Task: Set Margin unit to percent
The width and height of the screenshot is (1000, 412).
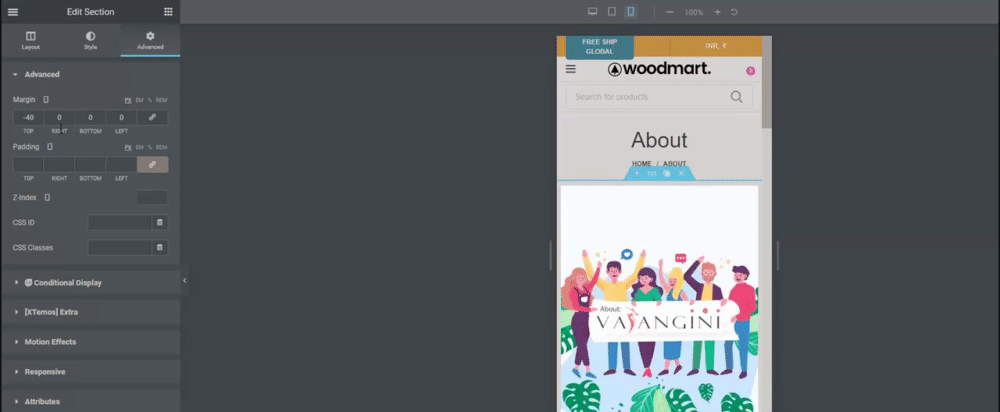Action: pos(150,100)
